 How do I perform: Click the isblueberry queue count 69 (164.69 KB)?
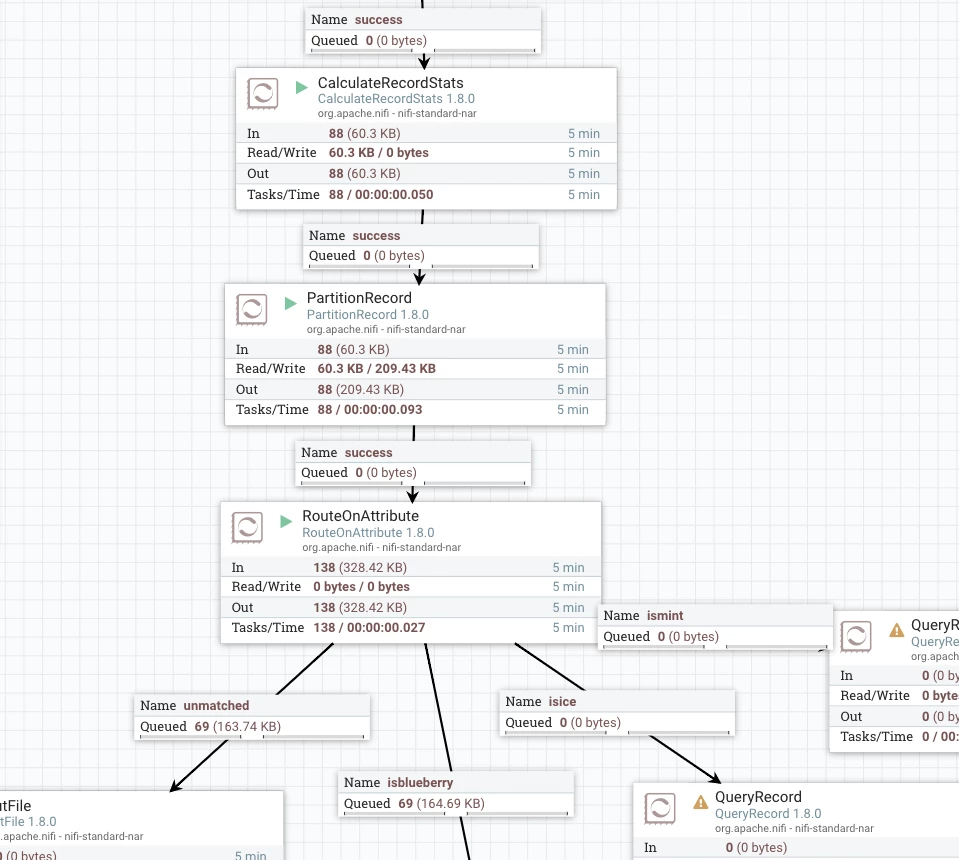pyautogui.click(x=441, y=804)
